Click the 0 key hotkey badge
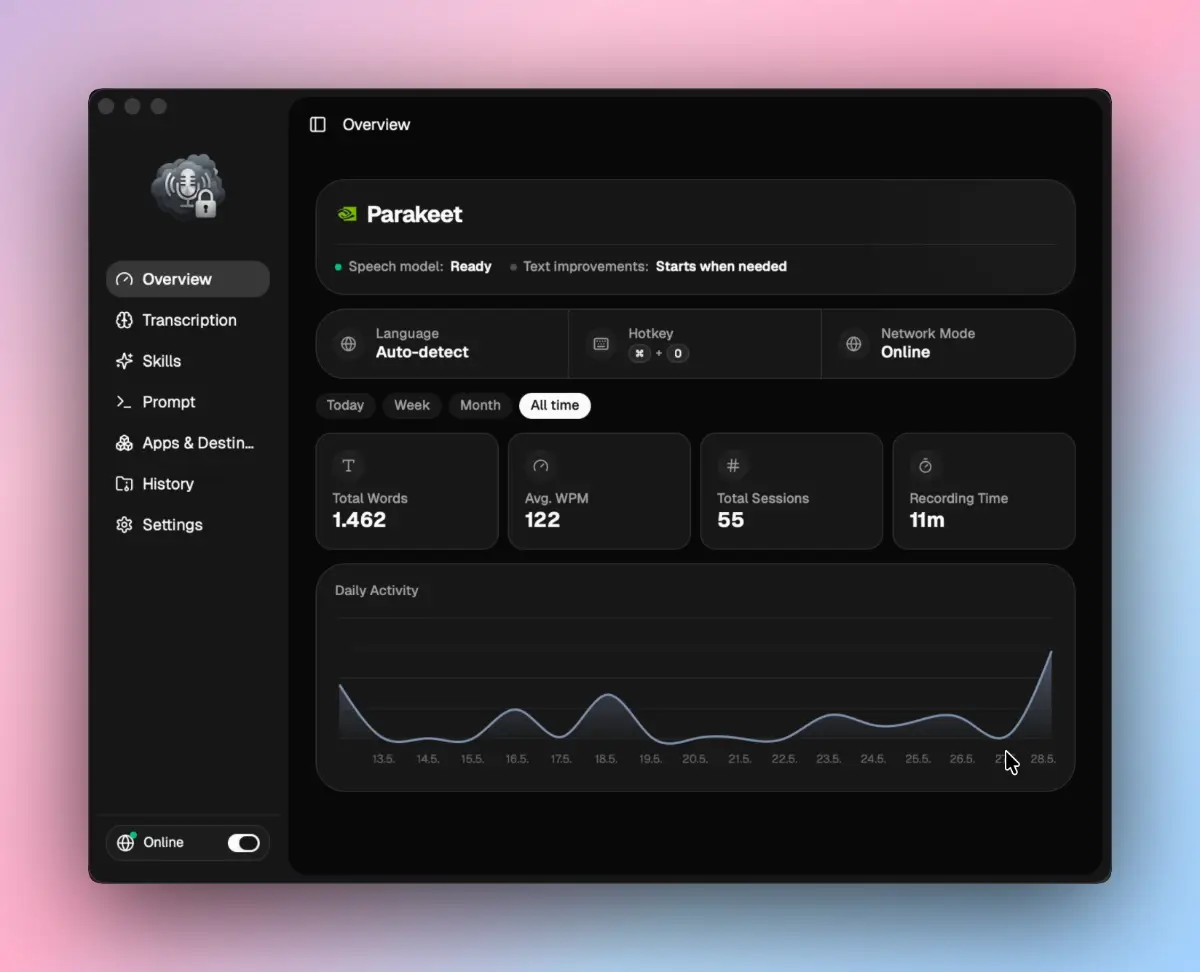The height and width of the screenshot is (972, 1200). (678, 354)
